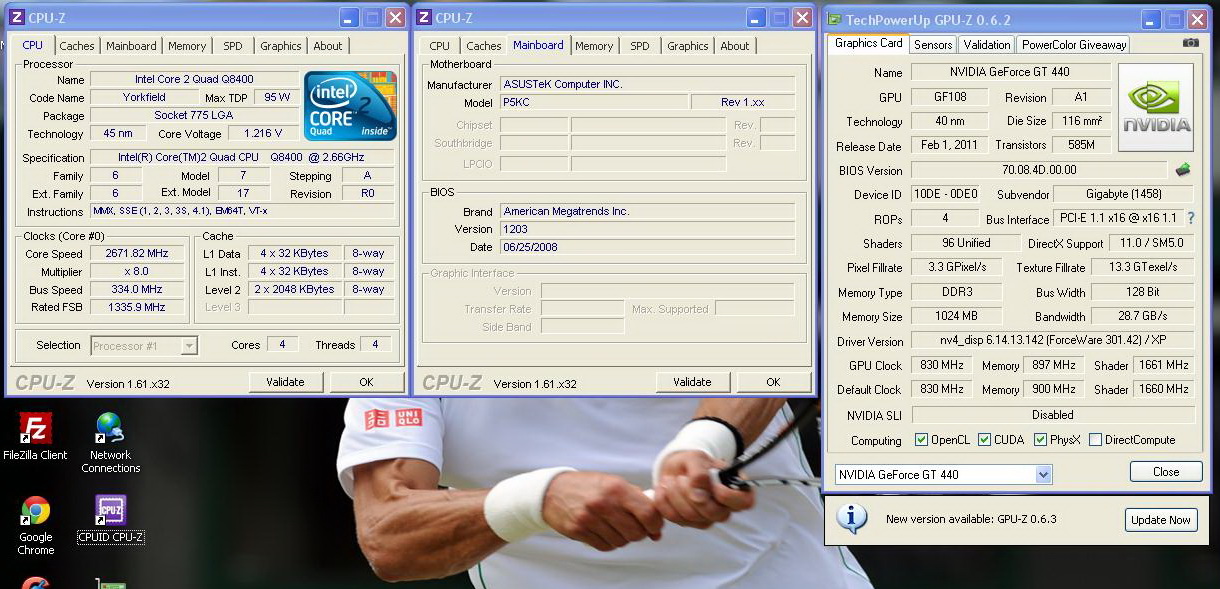Click Driver Version field in GPU-Z
This screenshot has height=589, width=1220.
(x=1053, y=341)
